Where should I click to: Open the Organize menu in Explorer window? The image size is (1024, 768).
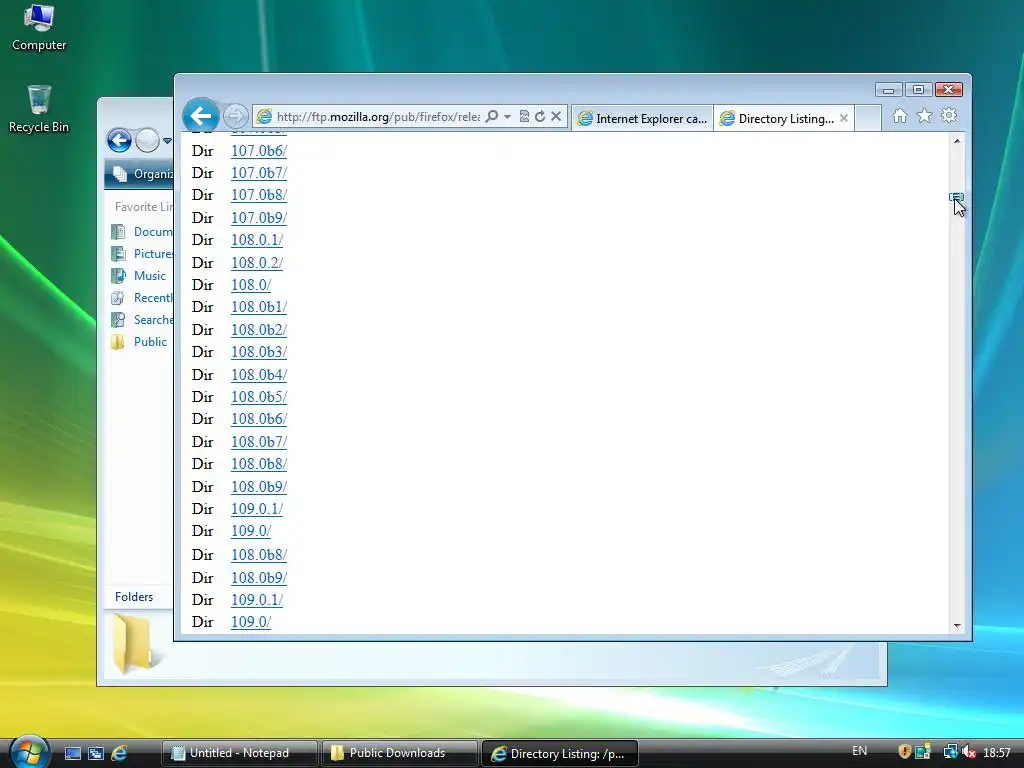pyautogui.click(x=142, y=174)
